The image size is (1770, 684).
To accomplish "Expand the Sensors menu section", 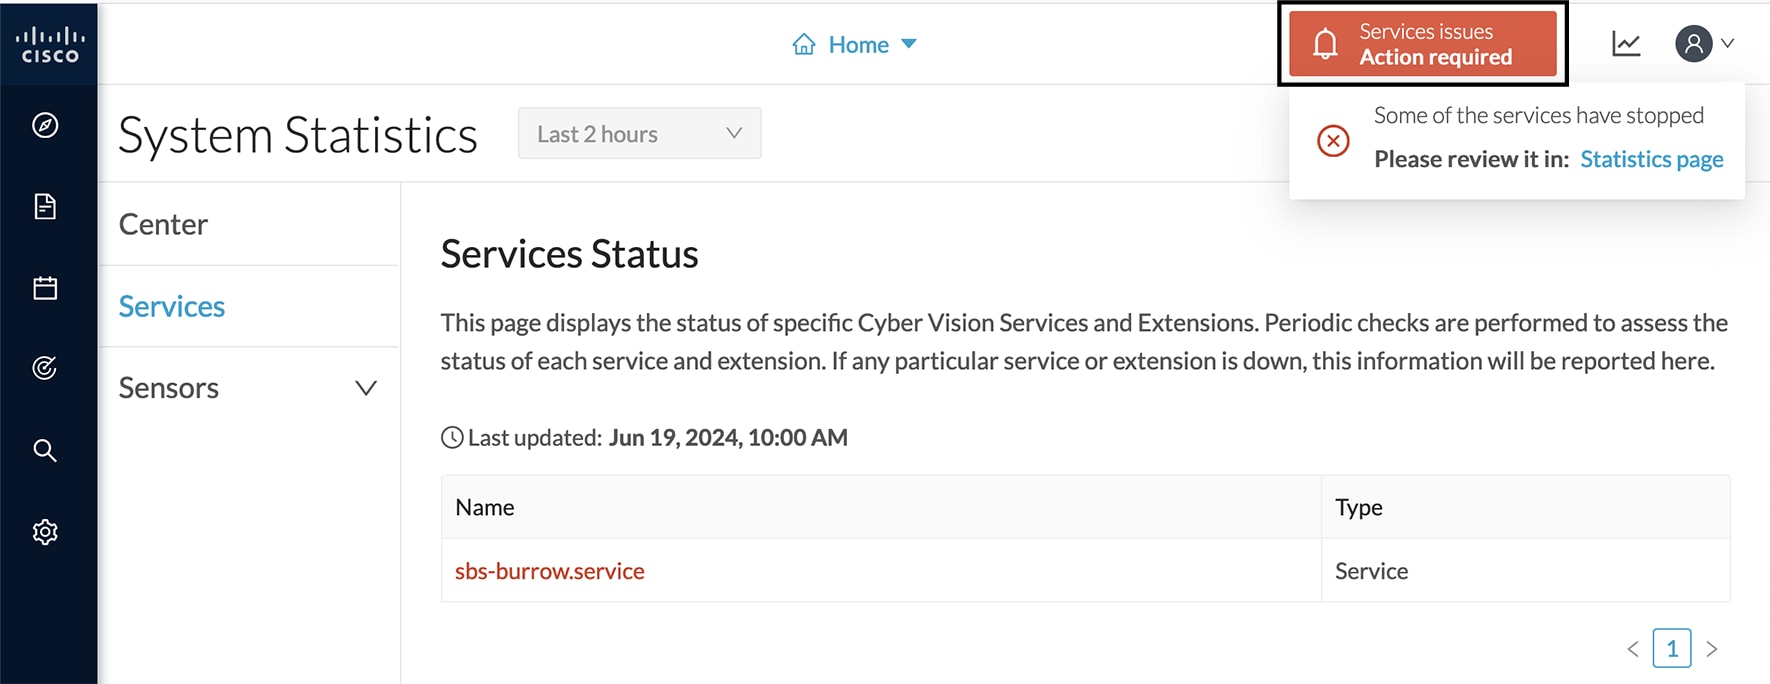I will (x=366, y=388).
